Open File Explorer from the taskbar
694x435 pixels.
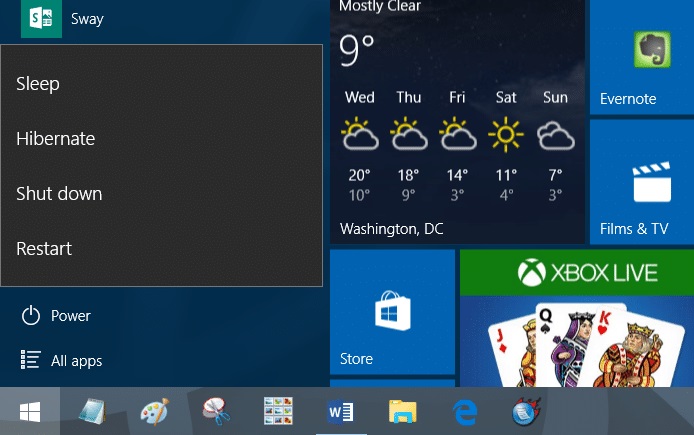[x=402, y=411]
